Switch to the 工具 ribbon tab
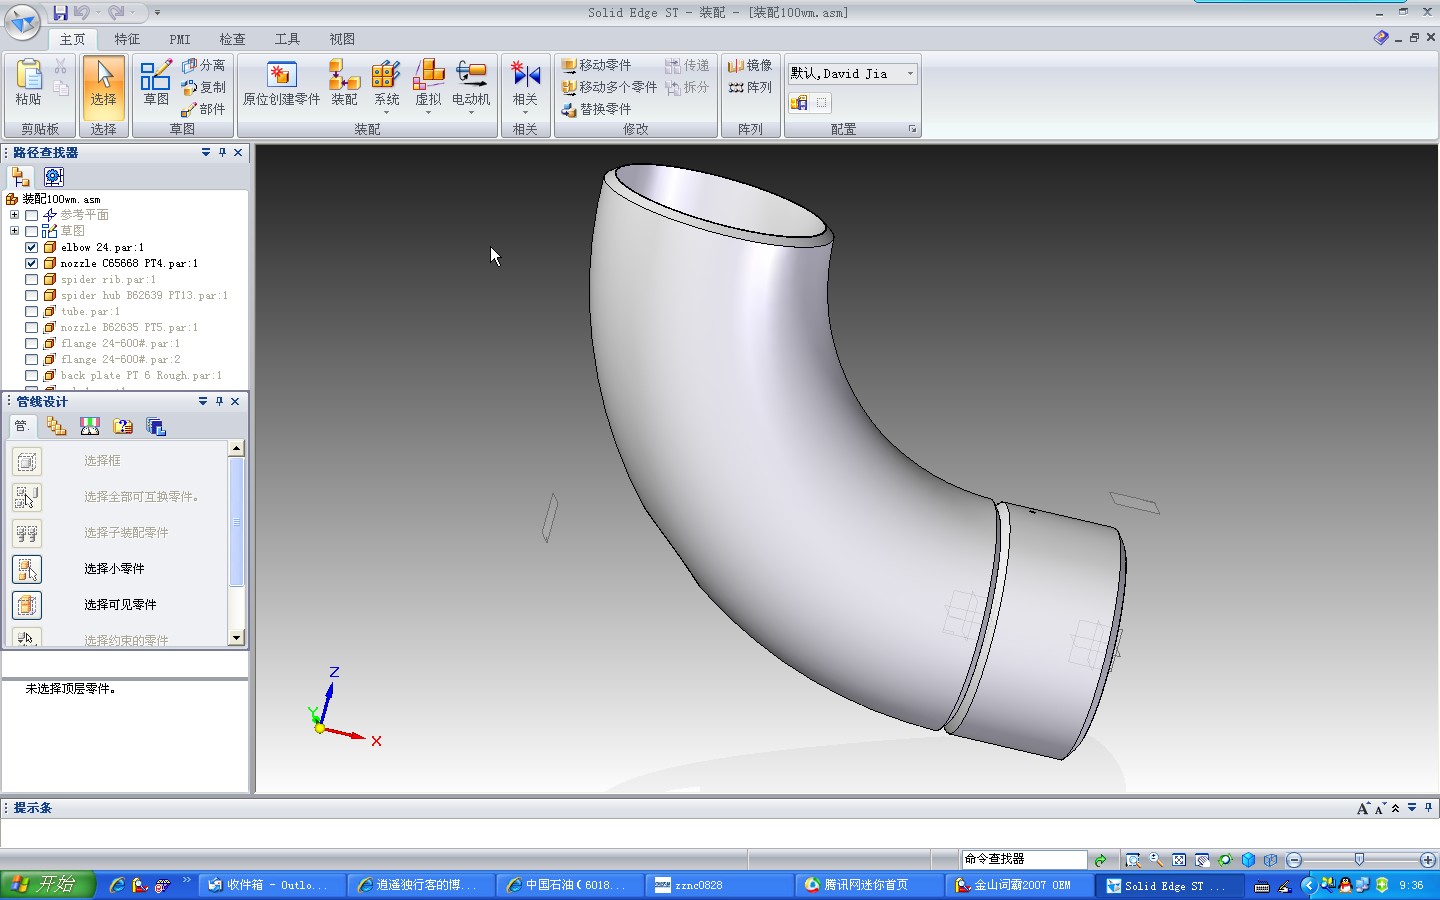This screenshot has height=900, width=1440. pos(288,39)
